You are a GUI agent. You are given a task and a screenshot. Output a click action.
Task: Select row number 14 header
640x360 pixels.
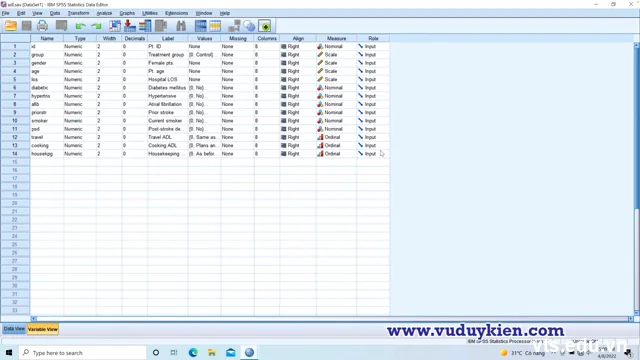point(15,154)
